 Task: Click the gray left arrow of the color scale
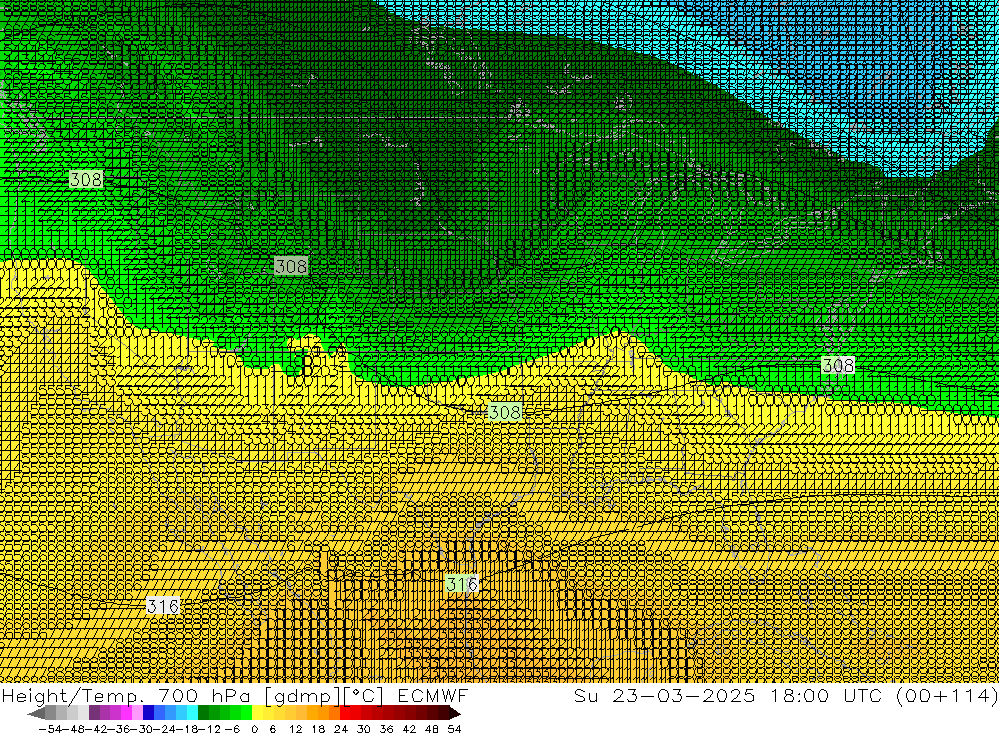[36, 713]
